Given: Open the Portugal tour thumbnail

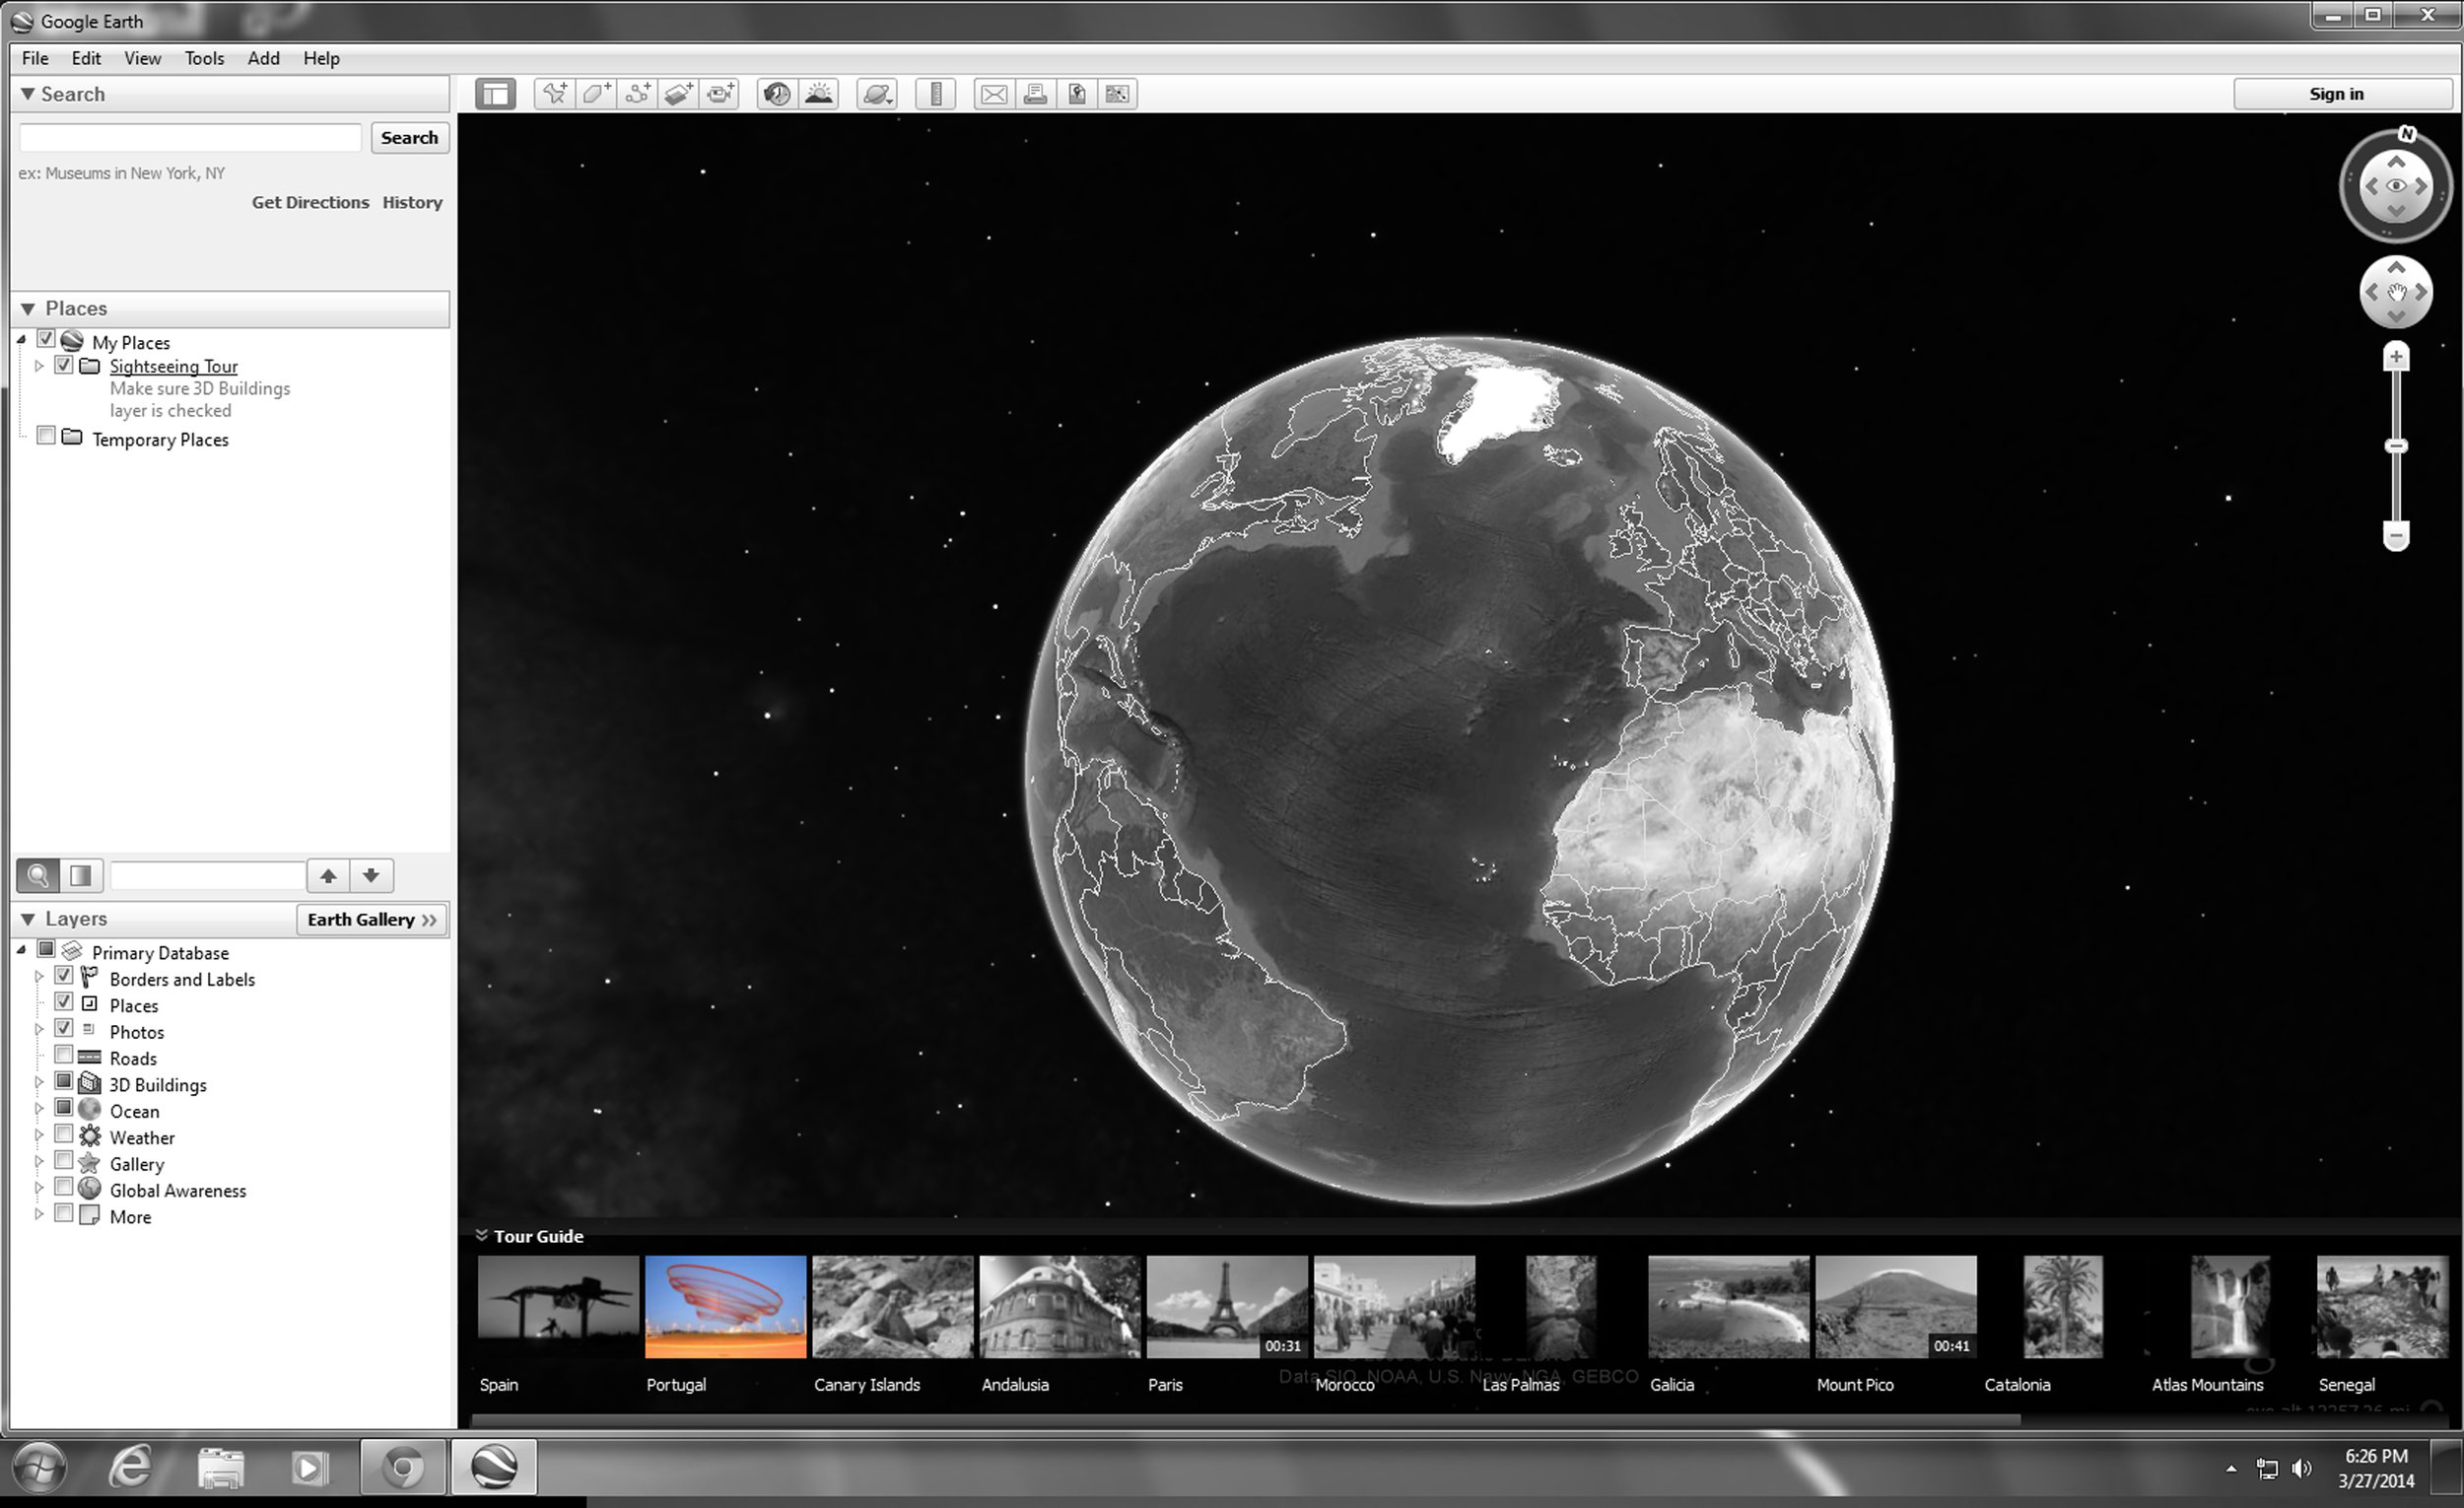Looking at the screenshot, I should click(725, 1307).
